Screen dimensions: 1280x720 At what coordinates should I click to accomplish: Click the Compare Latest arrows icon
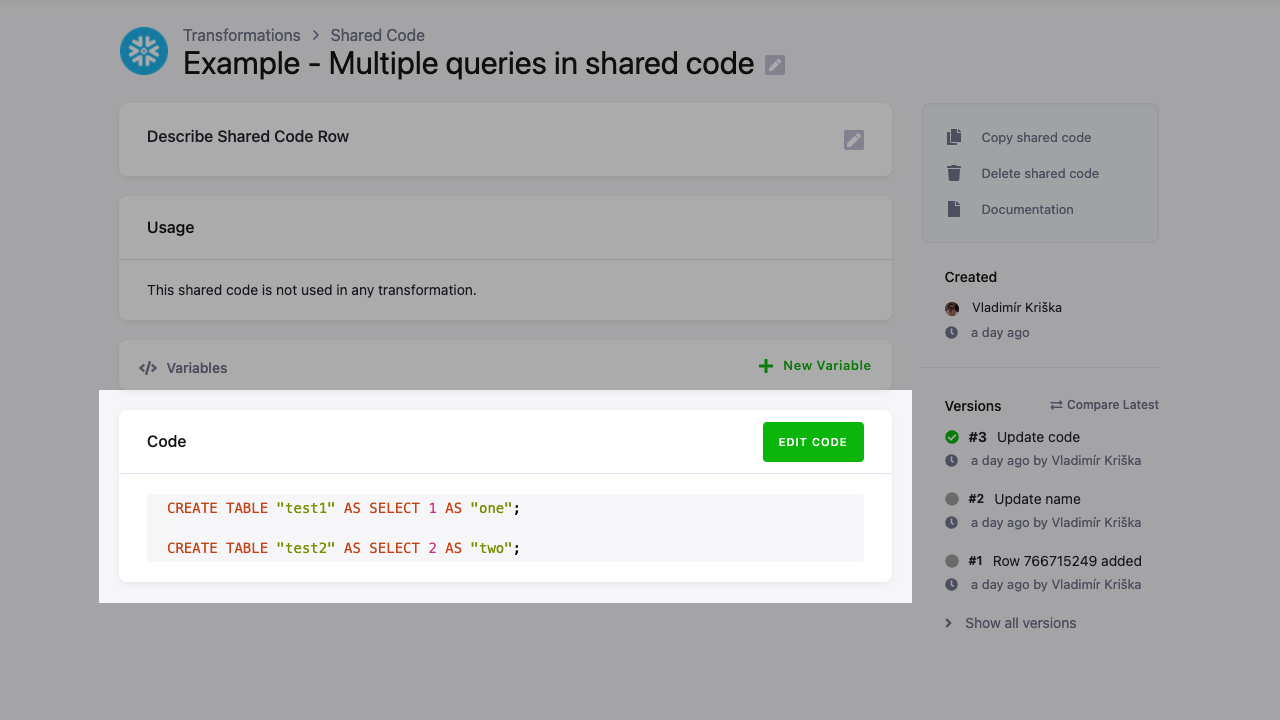[1057, 404]
